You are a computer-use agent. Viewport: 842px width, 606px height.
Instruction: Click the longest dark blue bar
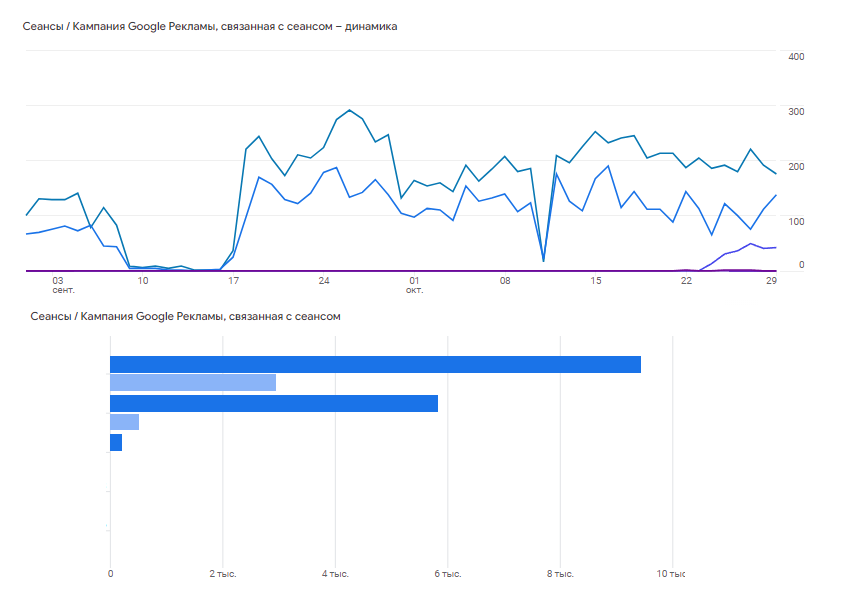tap(375, 364)
